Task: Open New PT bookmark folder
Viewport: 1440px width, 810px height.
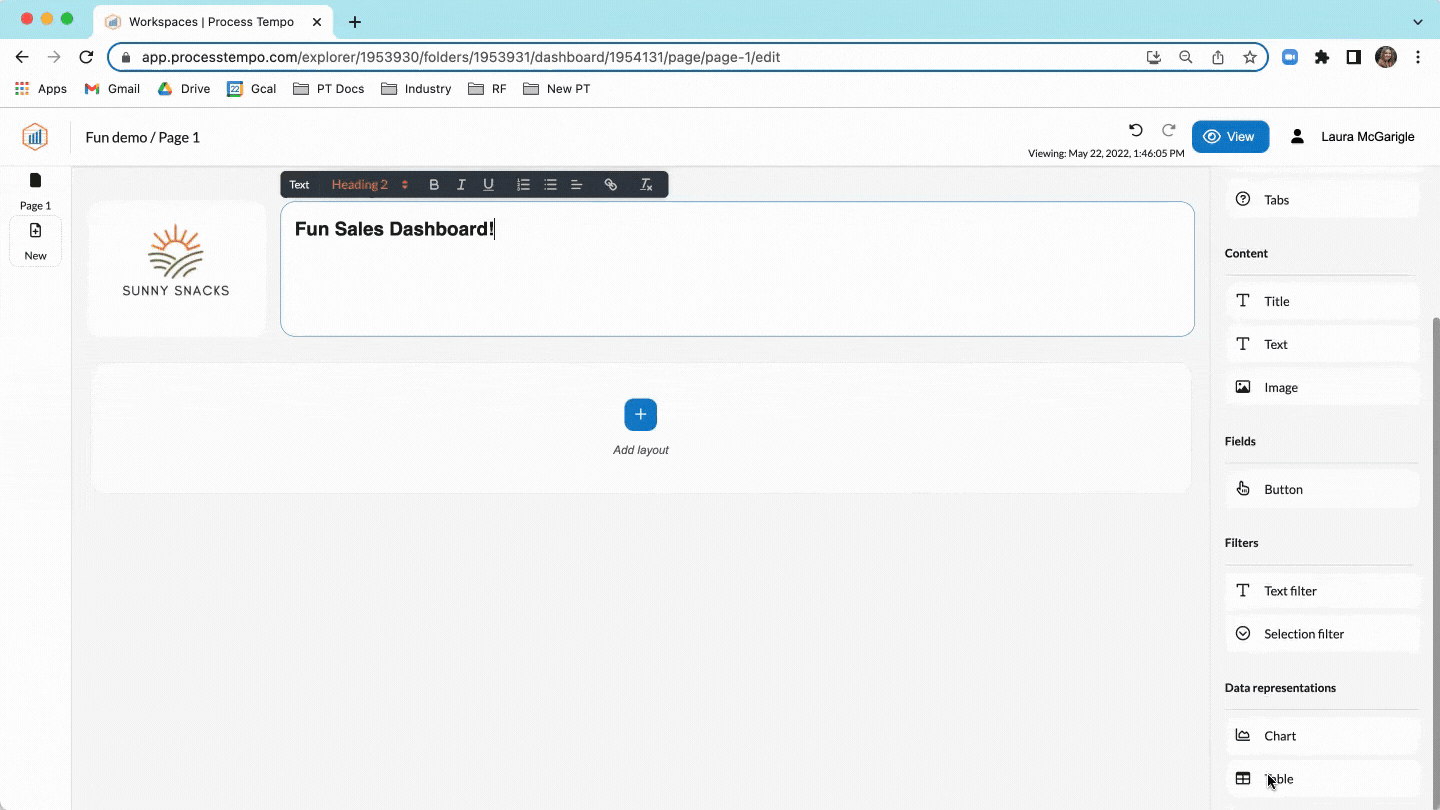Action: coord(557,89)
